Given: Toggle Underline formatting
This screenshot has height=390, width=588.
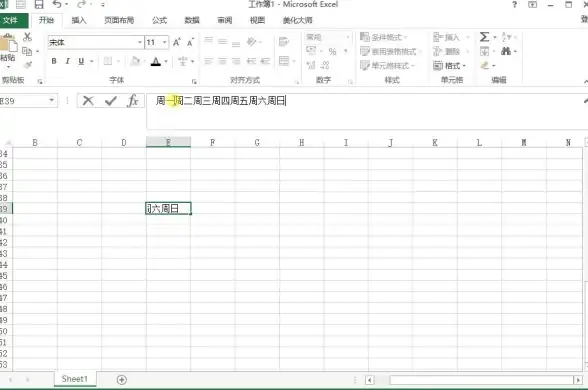Looking at the screenshot, I should (81, 61).
